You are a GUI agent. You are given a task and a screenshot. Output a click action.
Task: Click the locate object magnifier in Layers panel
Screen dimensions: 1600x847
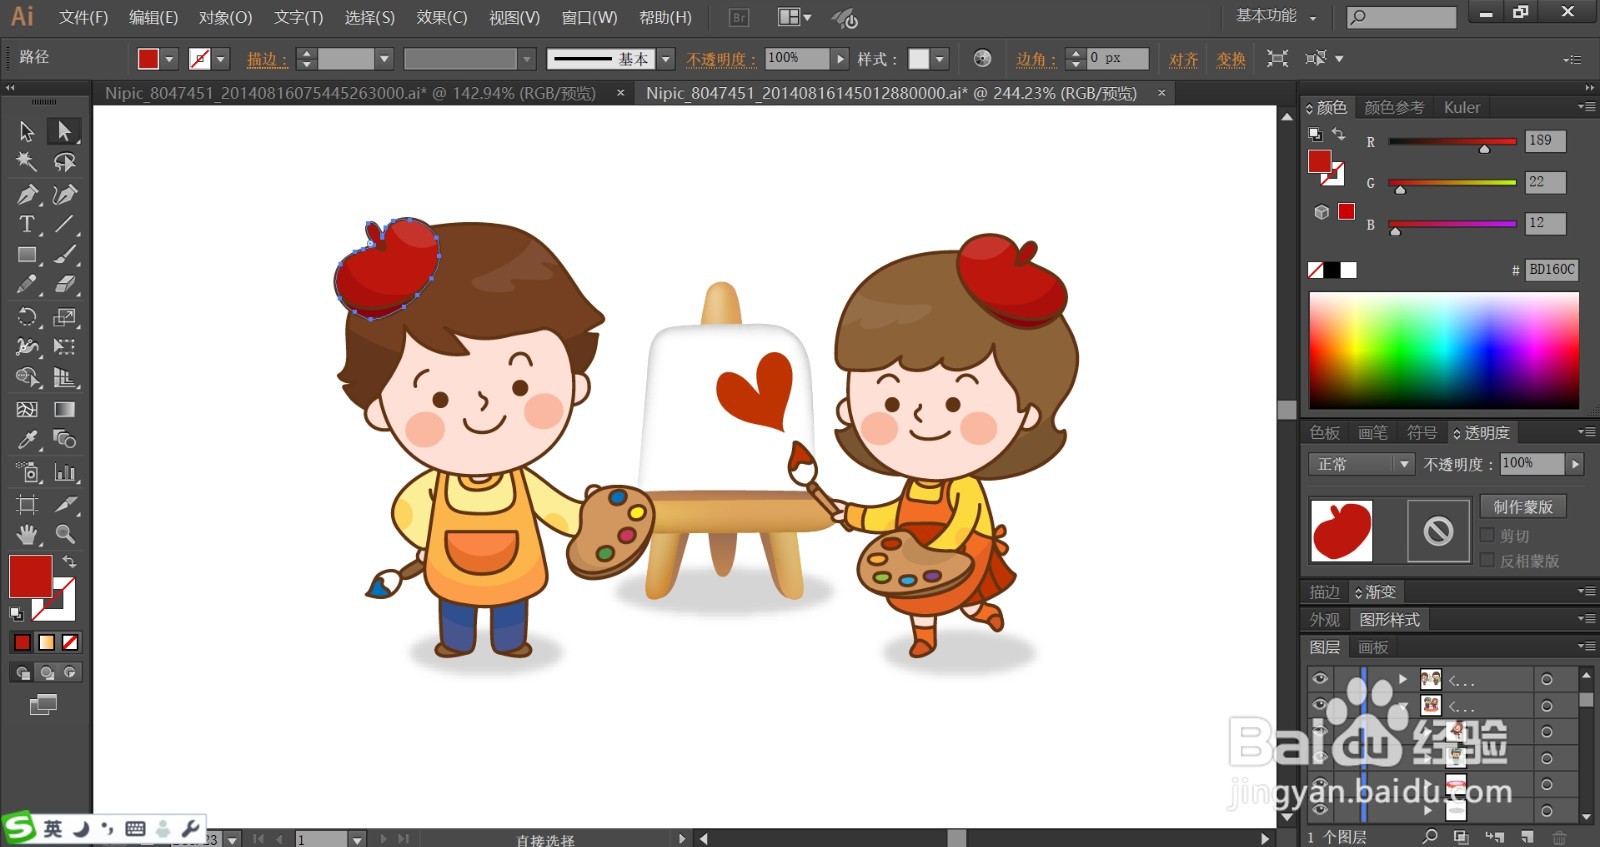pyautogui.click(x=1430, y=837)
